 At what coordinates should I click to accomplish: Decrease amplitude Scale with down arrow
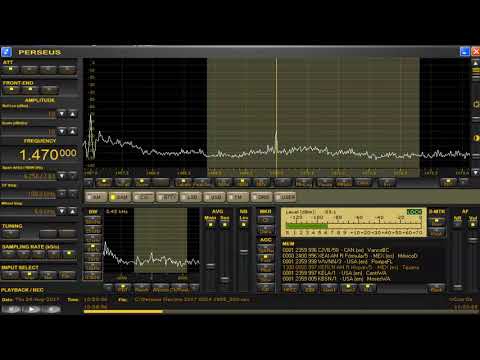(62, 131)
